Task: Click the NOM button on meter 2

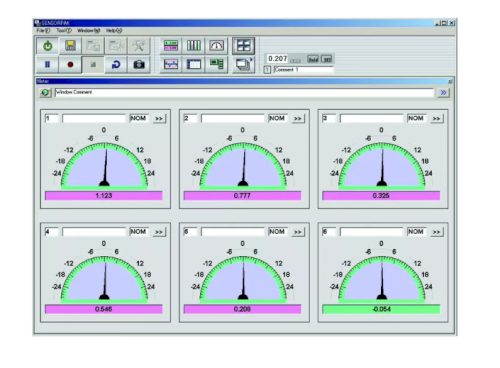Action: point(277,118)
